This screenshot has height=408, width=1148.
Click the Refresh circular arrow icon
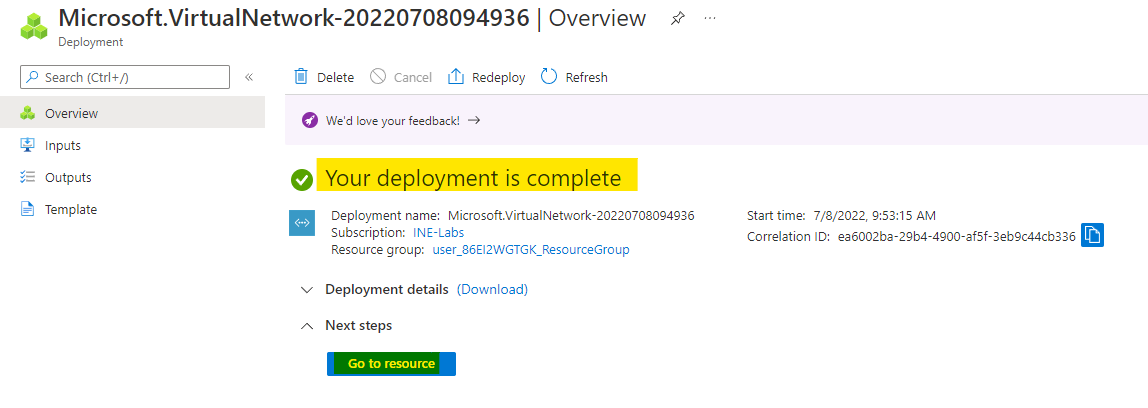[549, 77]
